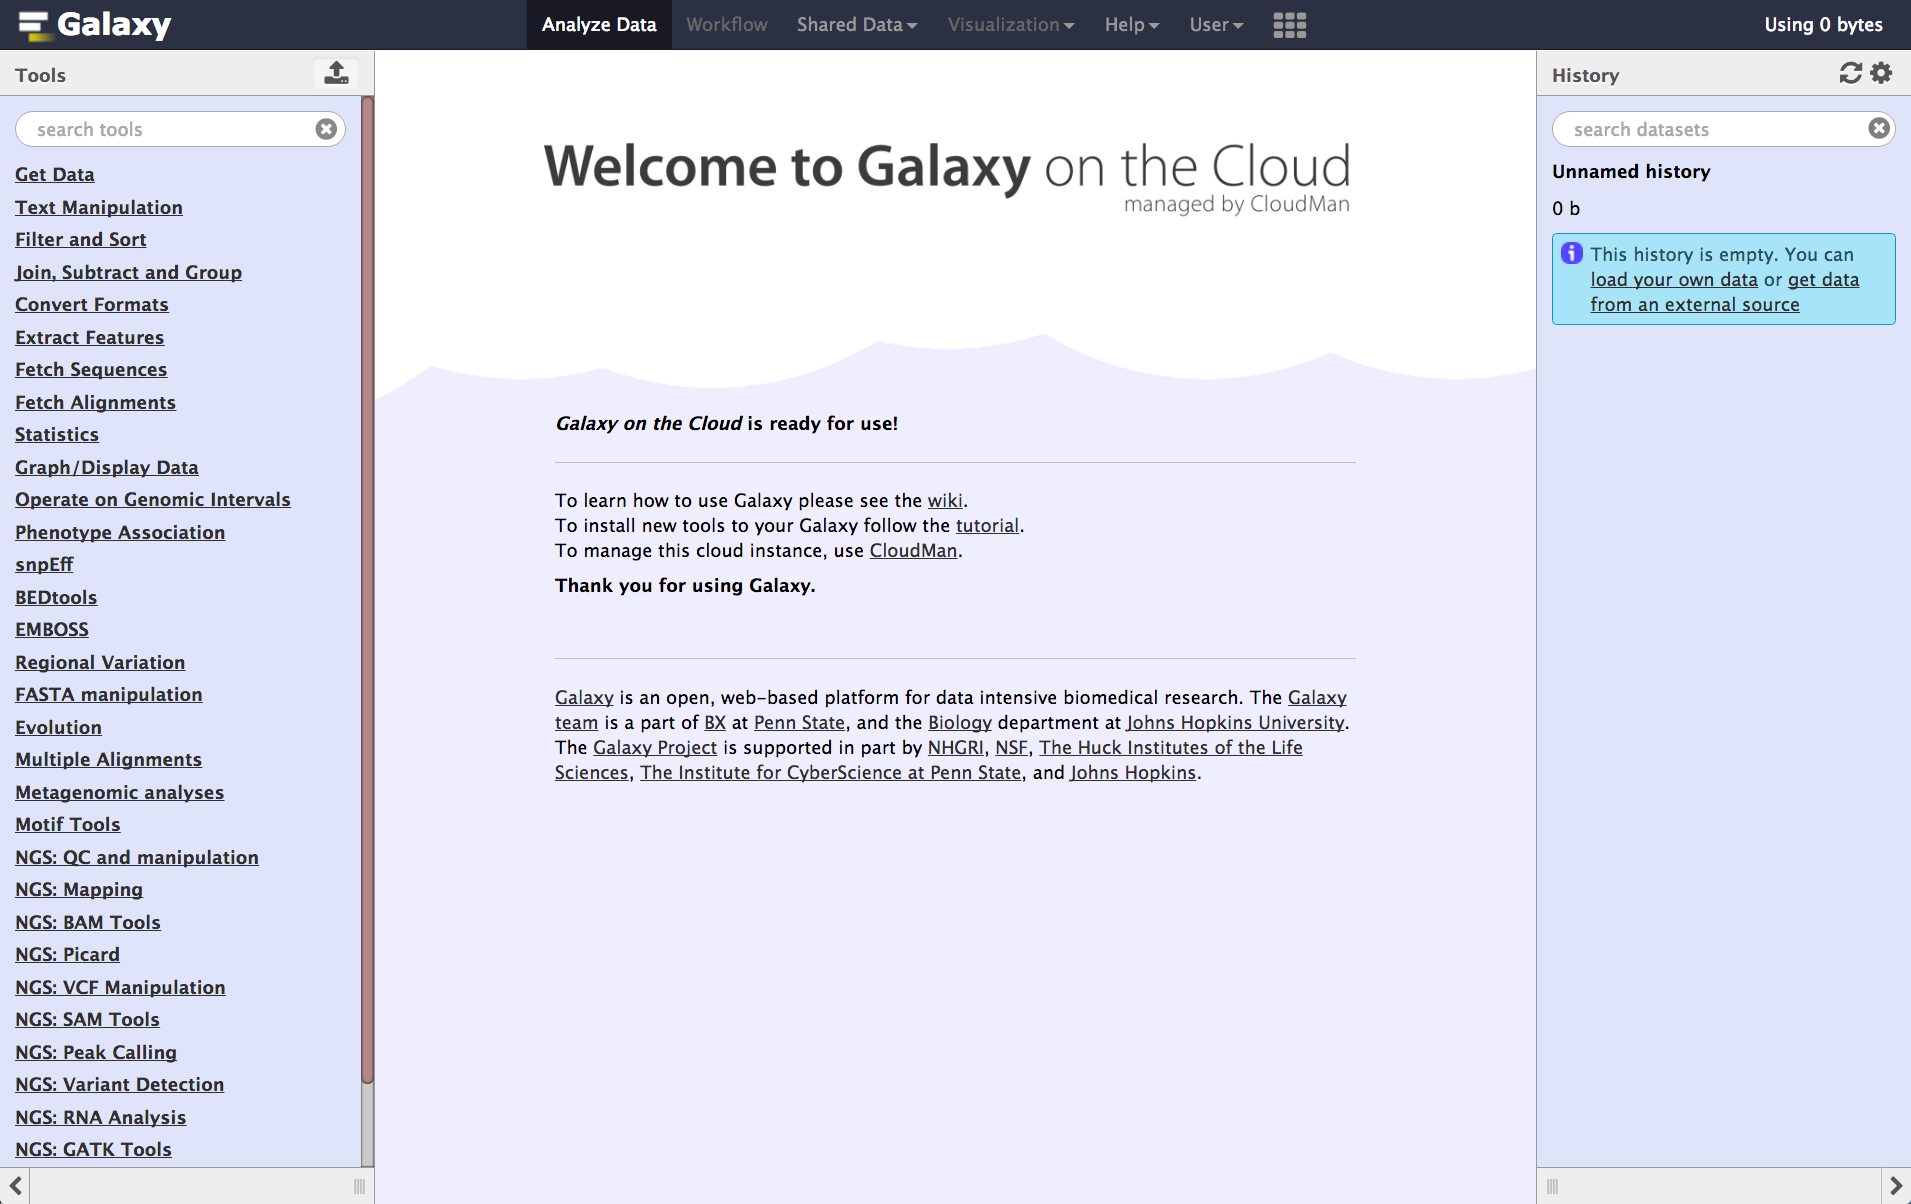Viewport: 1911px width, 1204px height.
Task: Open the NGS: VCF Manipulation section
Action: coord(120,987)
